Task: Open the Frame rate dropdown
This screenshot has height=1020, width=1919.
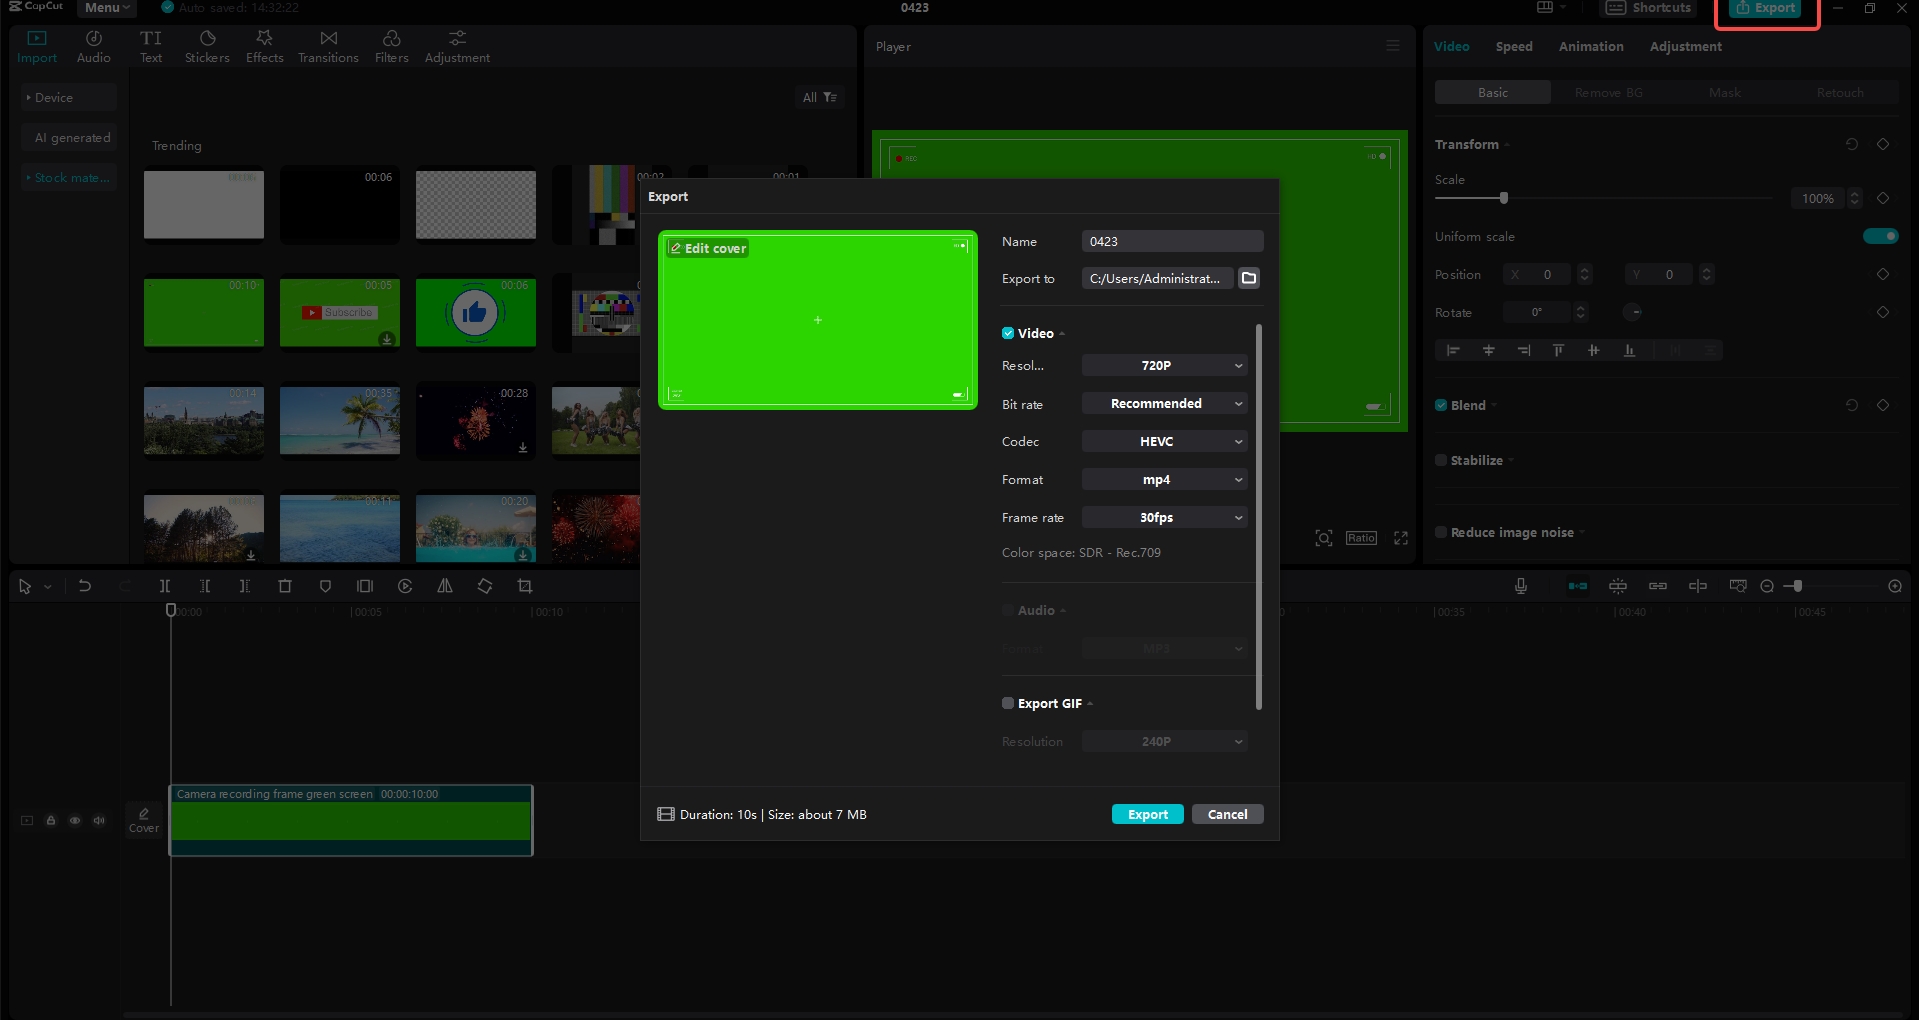Action: 1163,517
